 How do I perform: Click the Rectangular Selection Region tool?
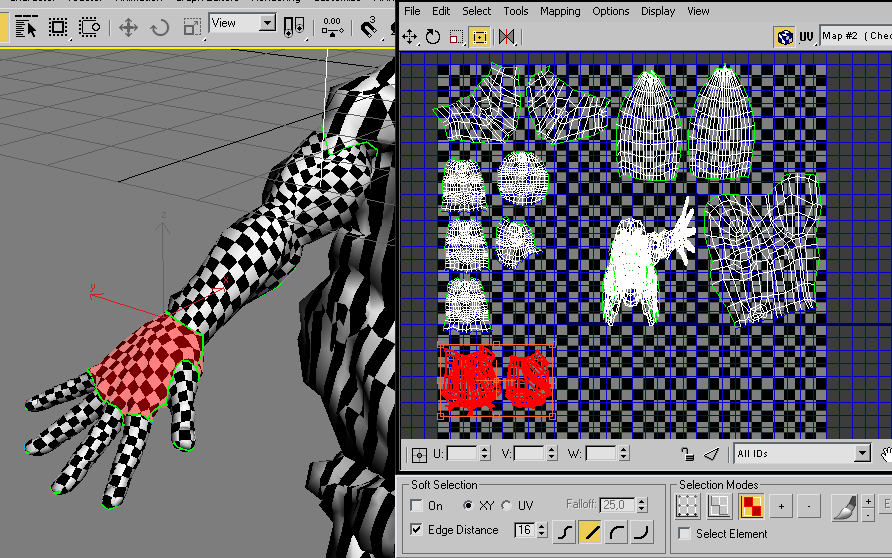[57, 27]
